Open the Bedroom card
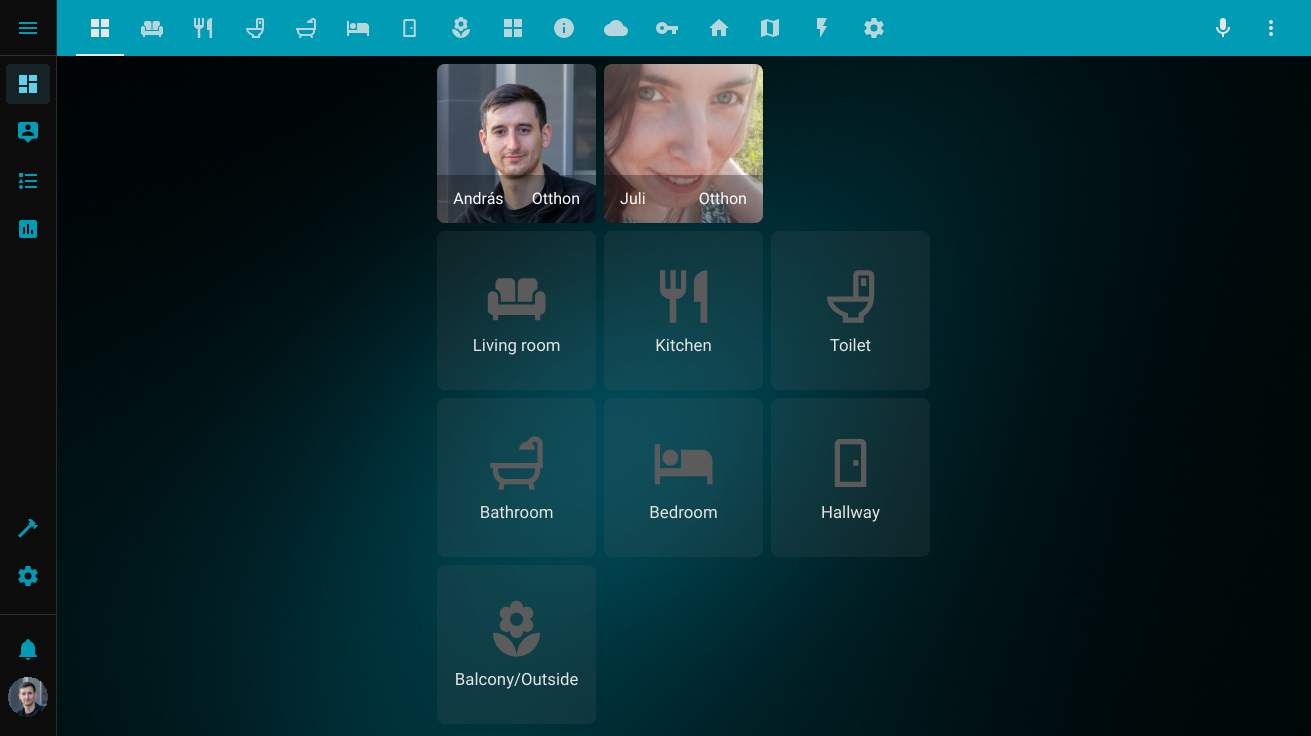The height and width of the screenshot is (736, 1311). pos(683,477)
